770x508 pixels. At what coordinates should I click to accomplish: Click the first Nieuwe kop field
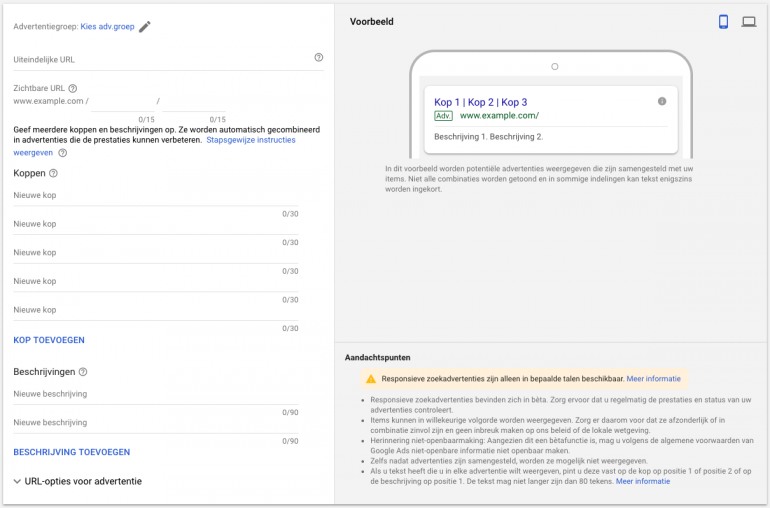pyautogui.click(x=155, y=196)
